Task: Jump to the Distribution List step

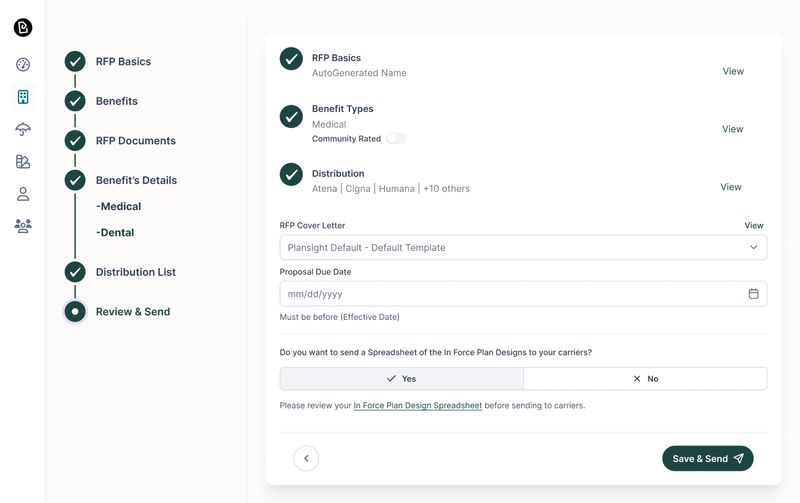Action: tap(135, 272)
